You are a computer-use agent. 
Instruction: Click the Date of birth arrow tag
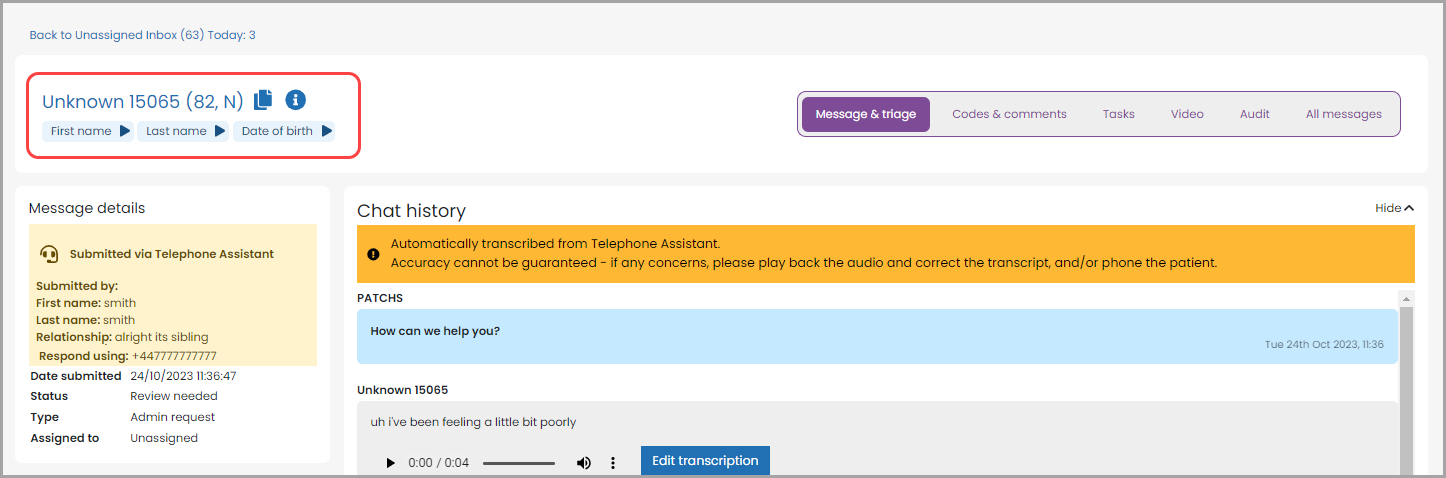pos(284,131)
